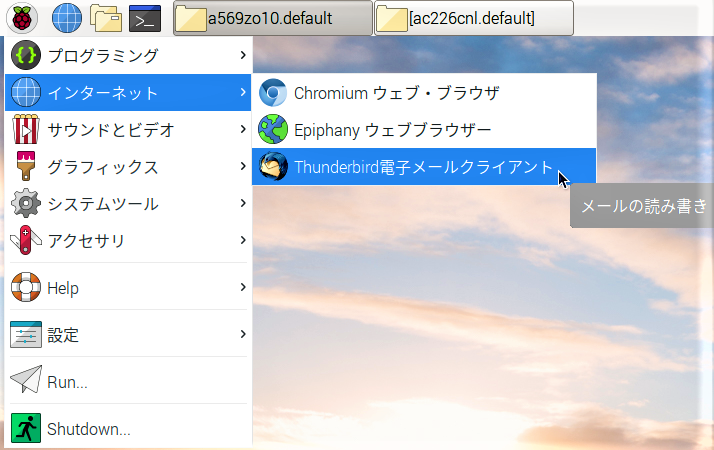Click the 設定 sliders icon
Image resolution: width=714 pixels, height=450 pixels.
point(26,334)
